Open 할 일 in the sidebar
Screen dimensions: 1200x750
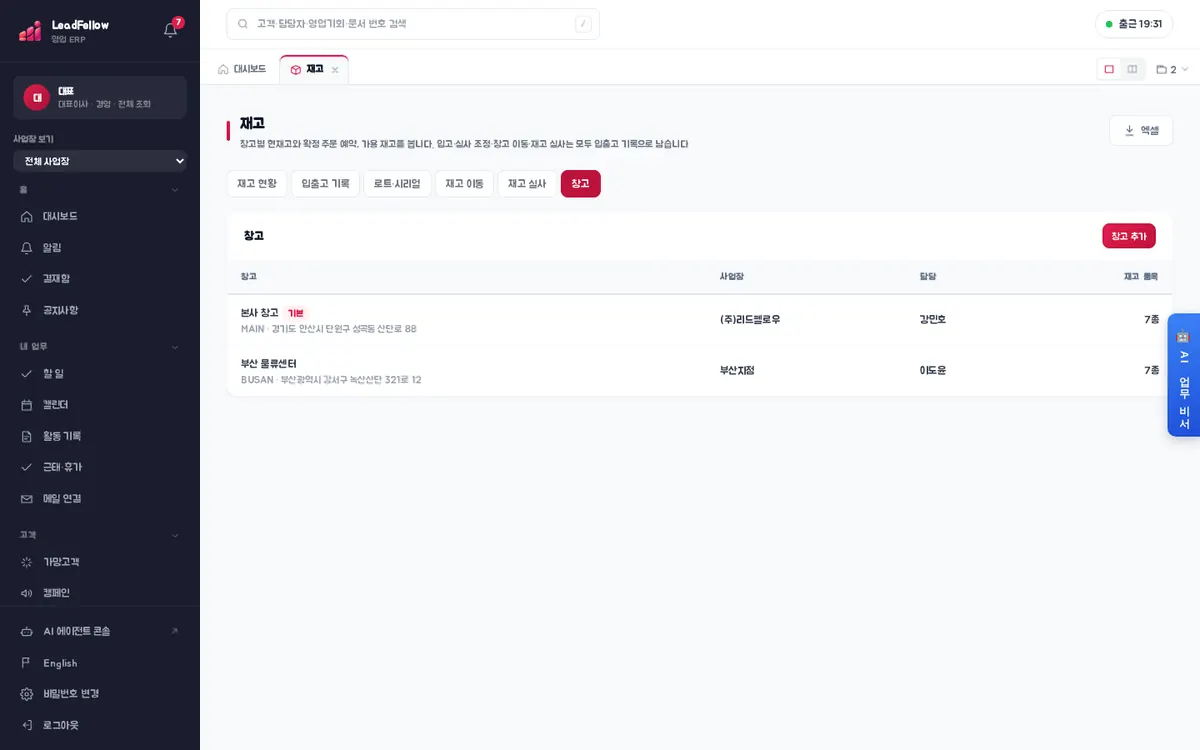pos(100,374)
